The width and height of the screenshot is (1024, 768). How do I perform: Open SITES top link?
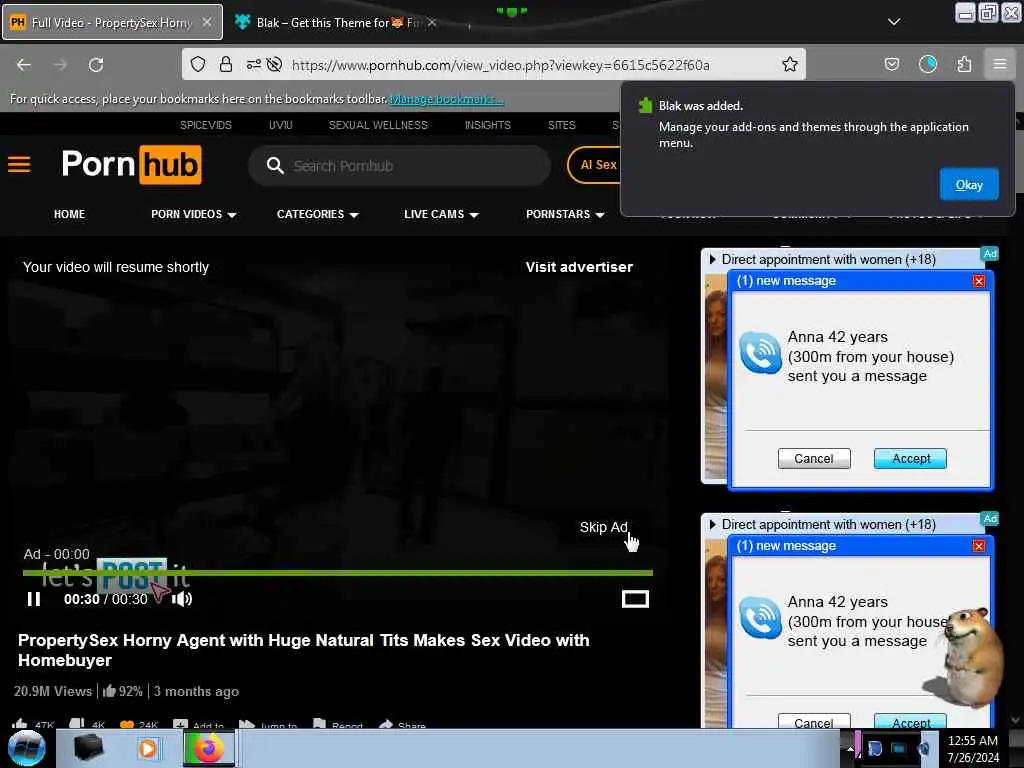[562, 125]
